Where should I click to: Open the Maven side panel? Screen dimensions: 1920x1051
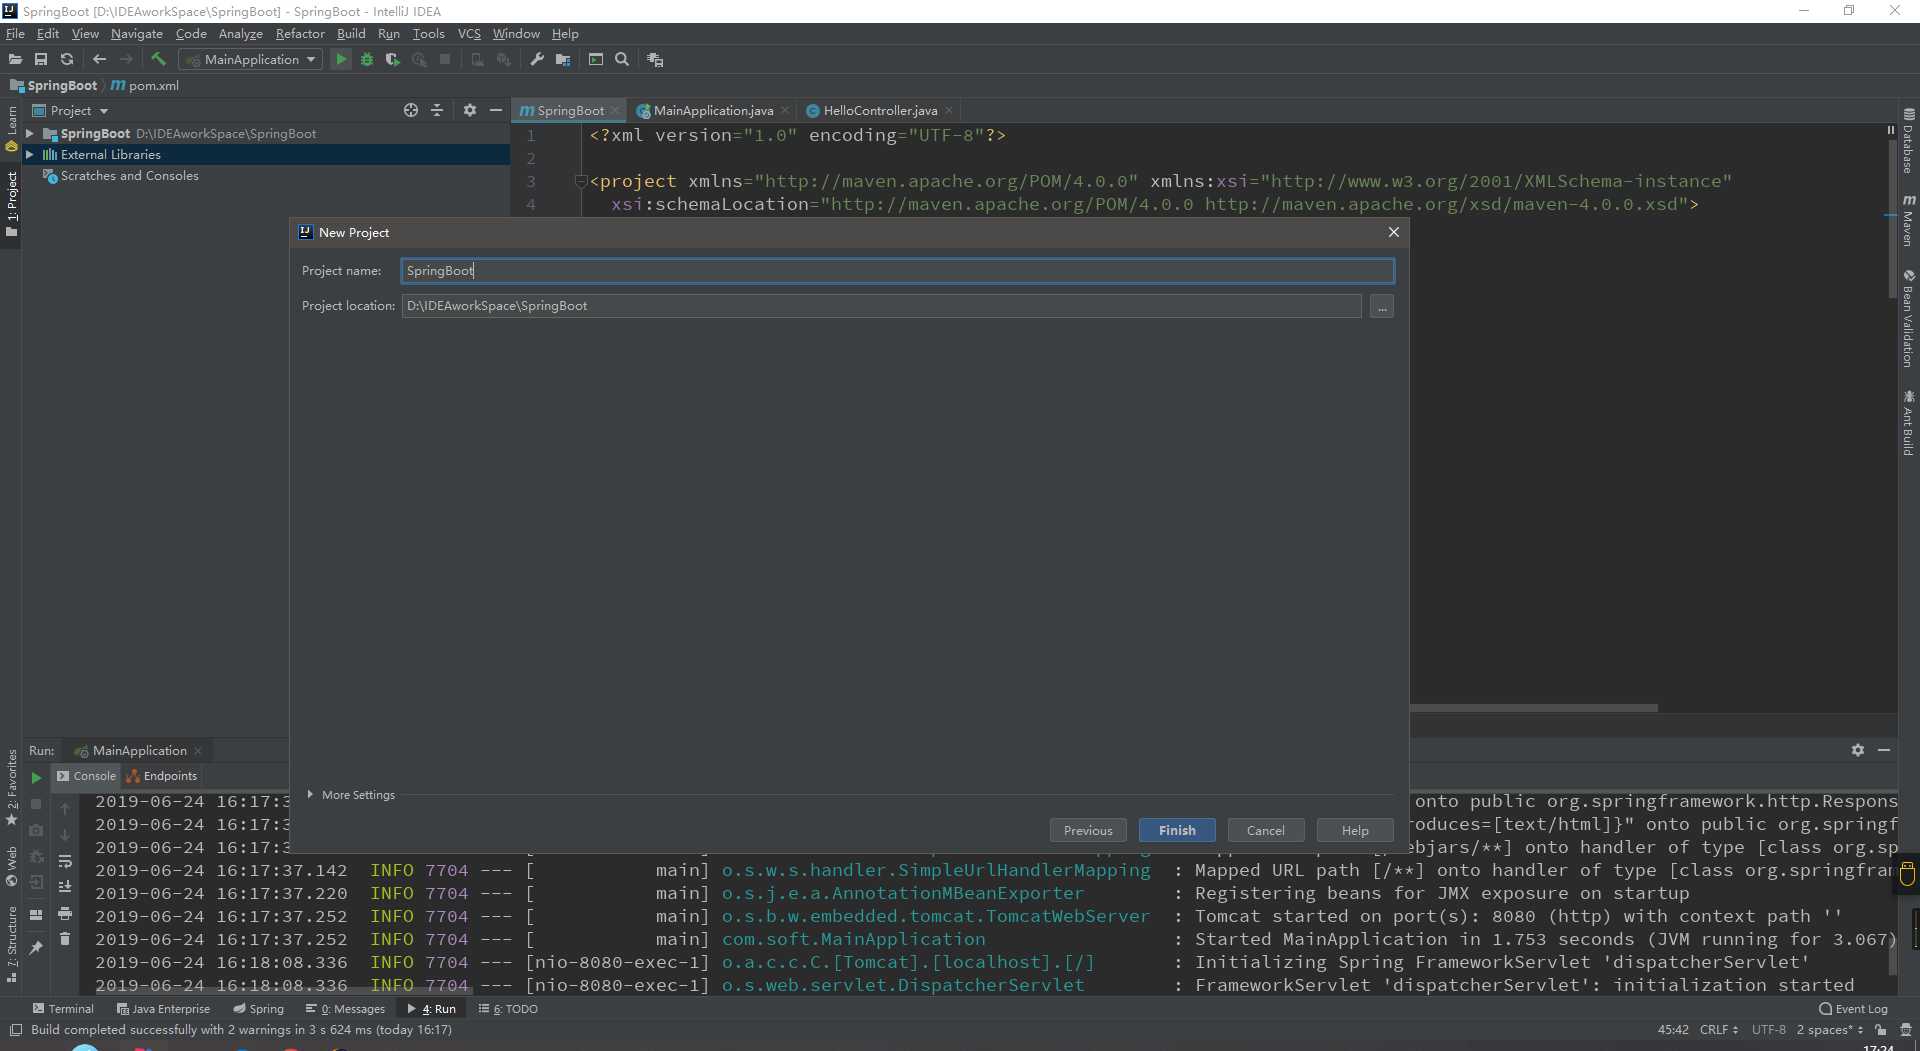(1909, 221)
